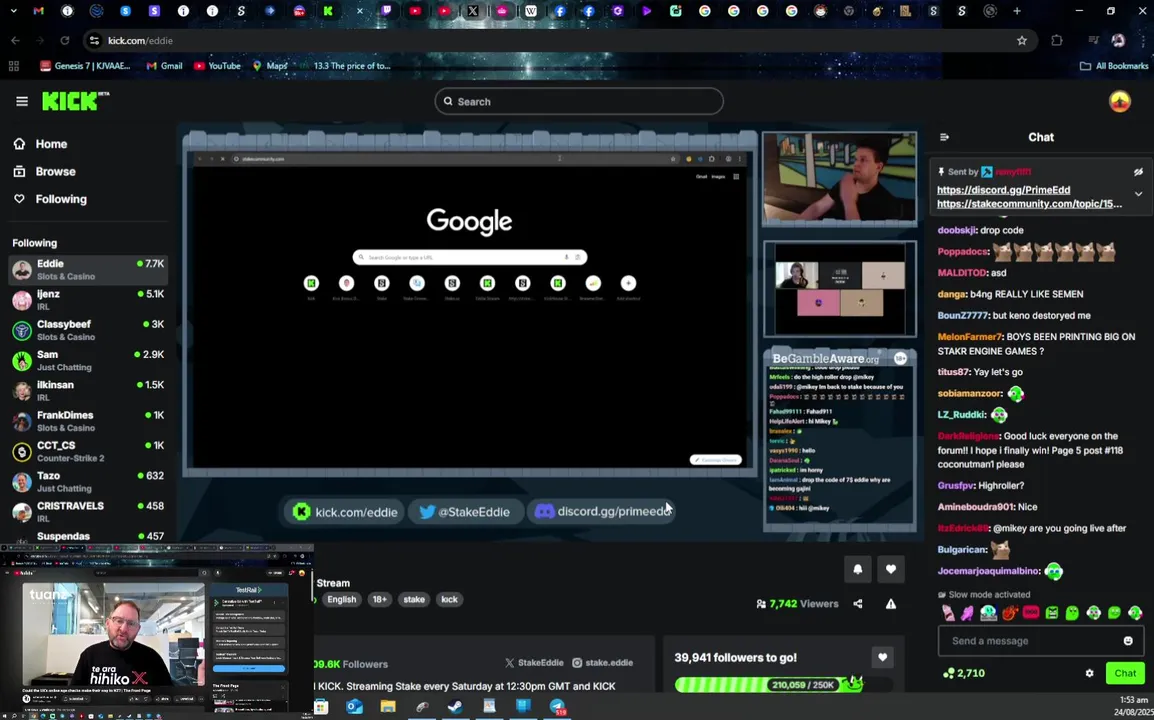
Task: Insert the pink rectangular emote from quick emotes
Action: tap(1030, 613)
